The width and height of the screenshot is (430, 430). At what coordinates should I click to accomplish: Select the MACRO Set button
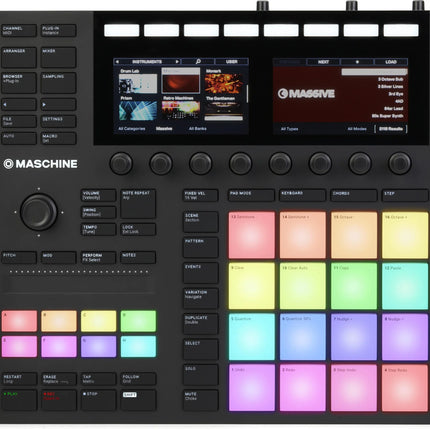tap(59, 138)
